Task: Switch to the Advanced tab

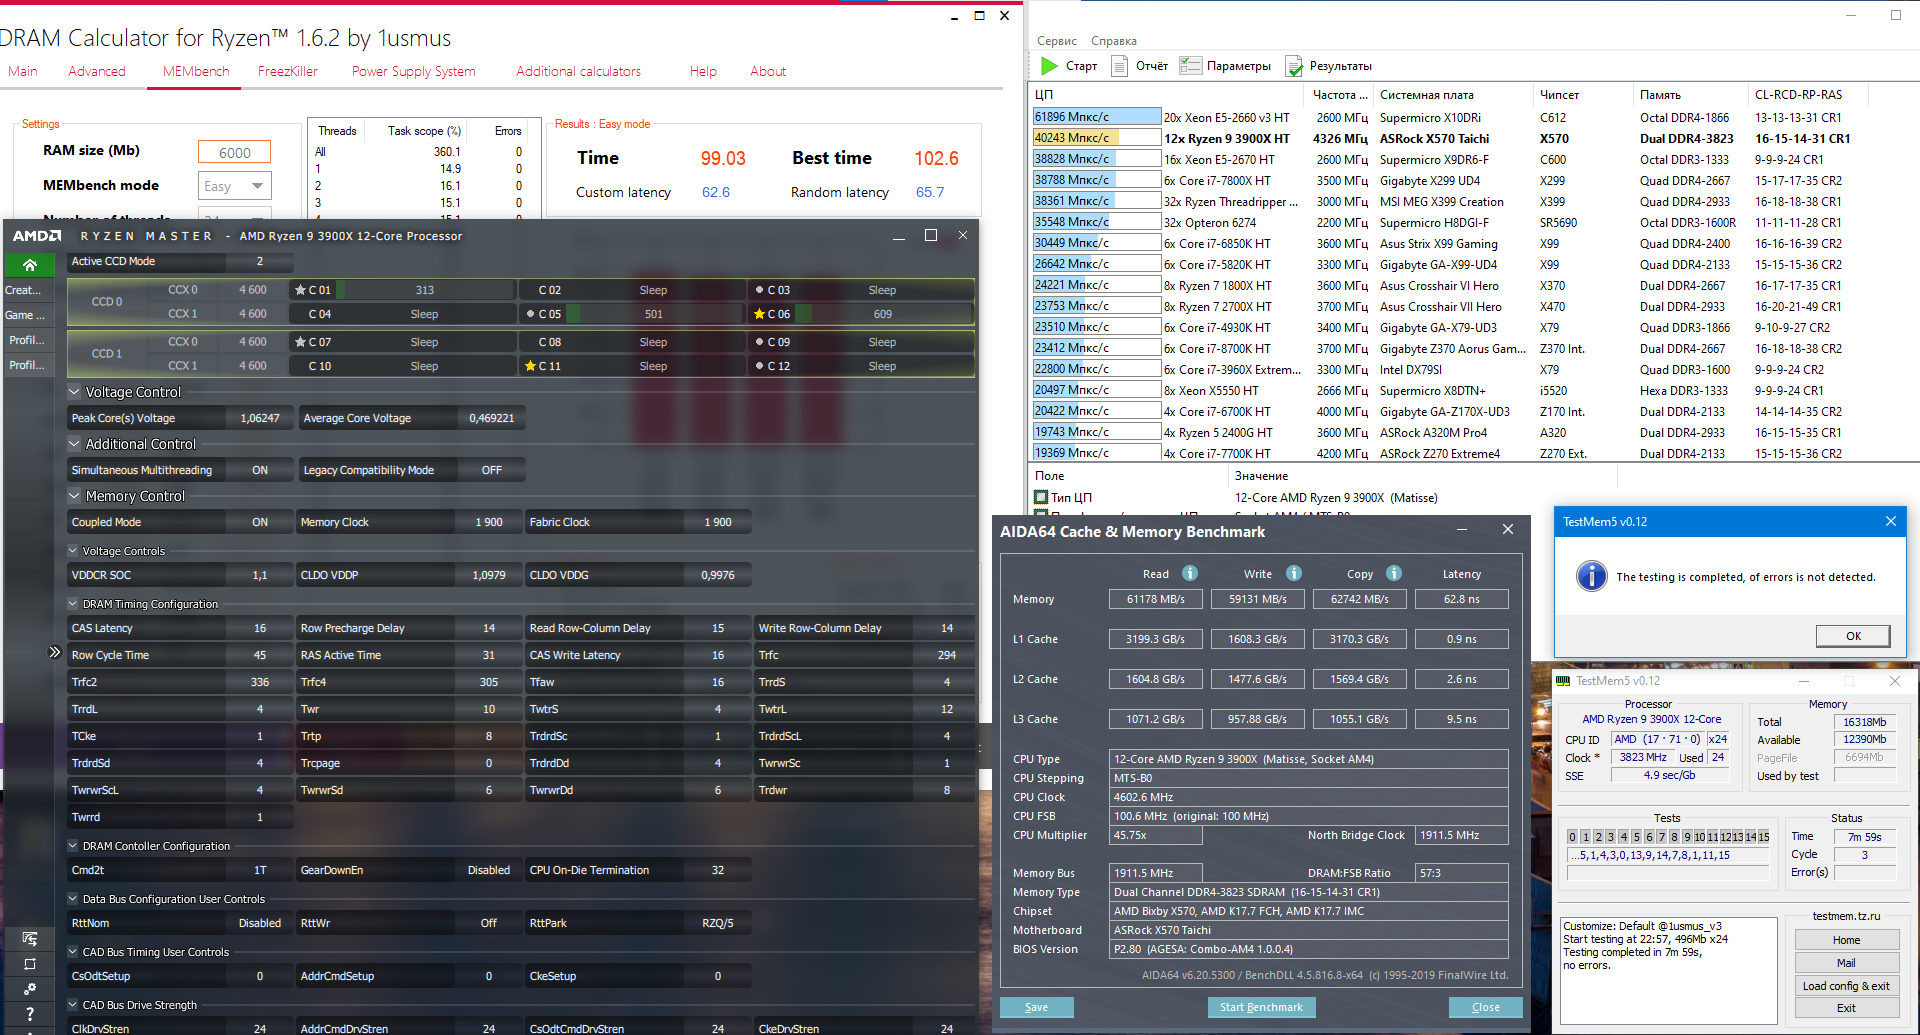Action: 97,71
